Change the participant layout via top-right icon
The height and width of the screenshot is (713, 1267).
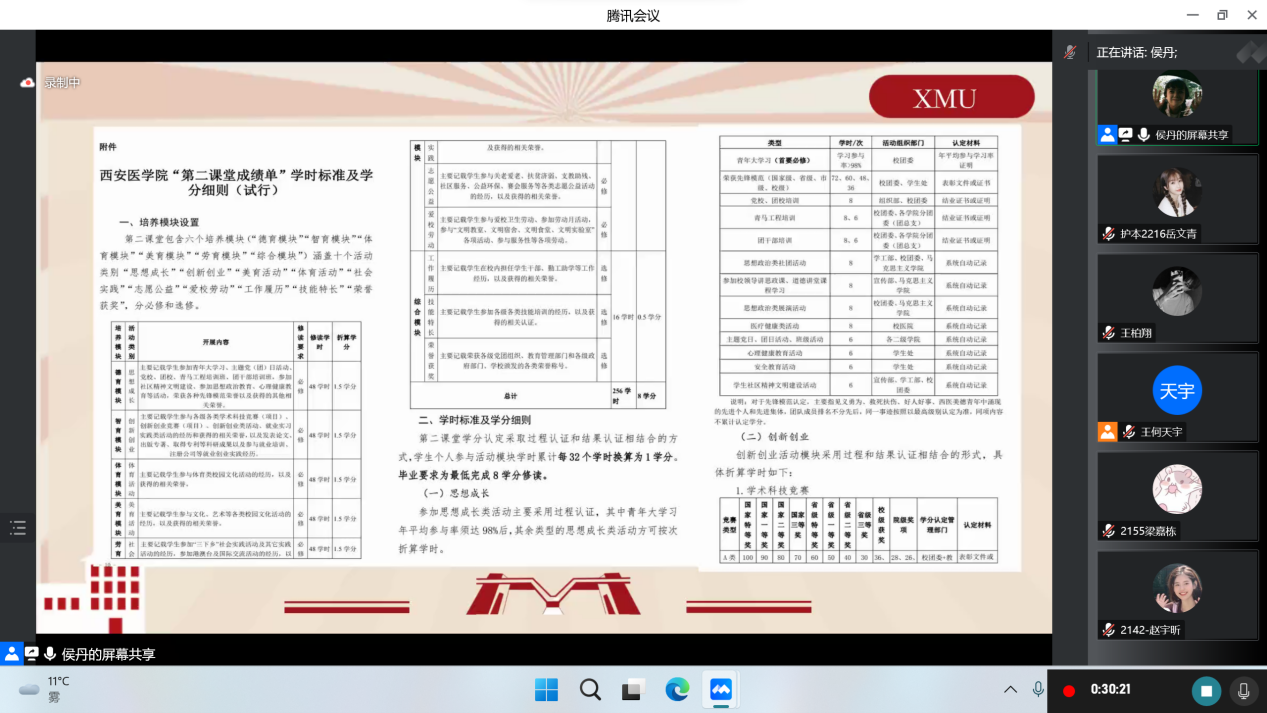[x=1250, y=52]
